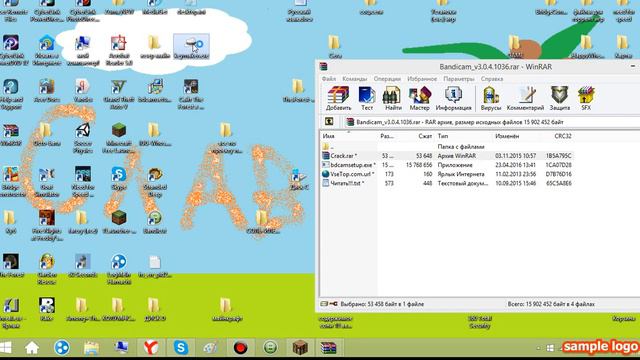
Task: Open the Windows Start button
Action: pyautogui.click(x=6, y=348)
